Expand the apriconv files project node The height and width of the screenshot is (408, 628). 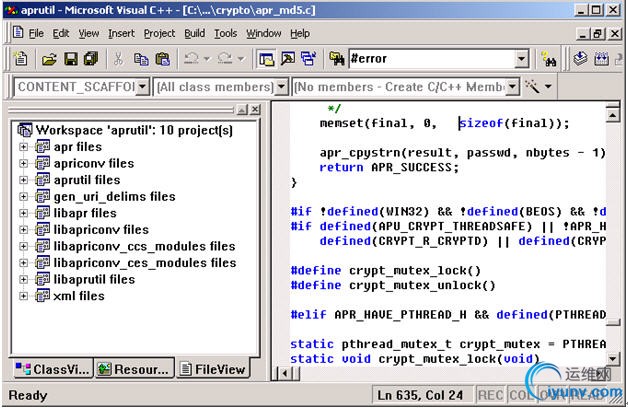[24, 163]
